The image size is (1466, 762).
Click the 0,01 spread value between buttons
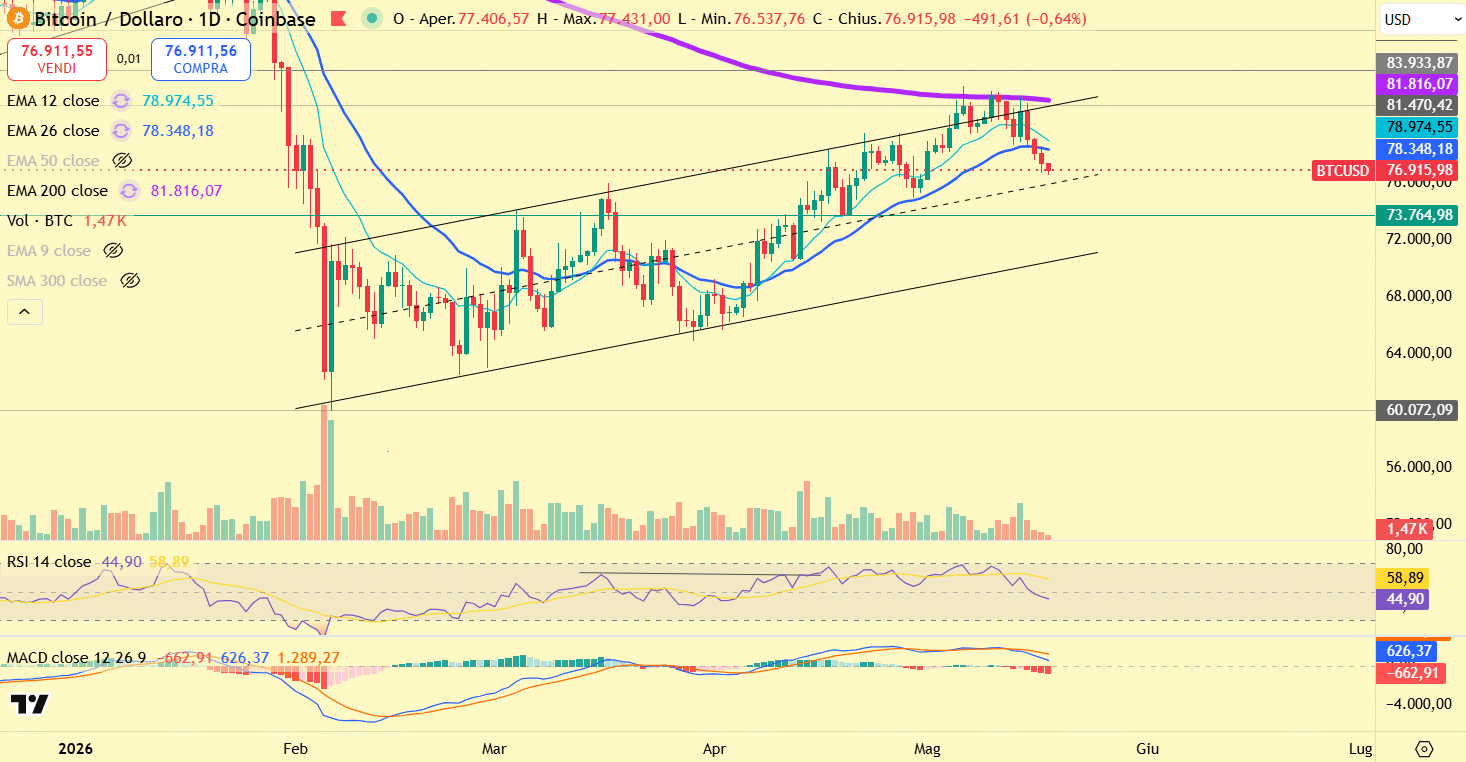[128, 59]
